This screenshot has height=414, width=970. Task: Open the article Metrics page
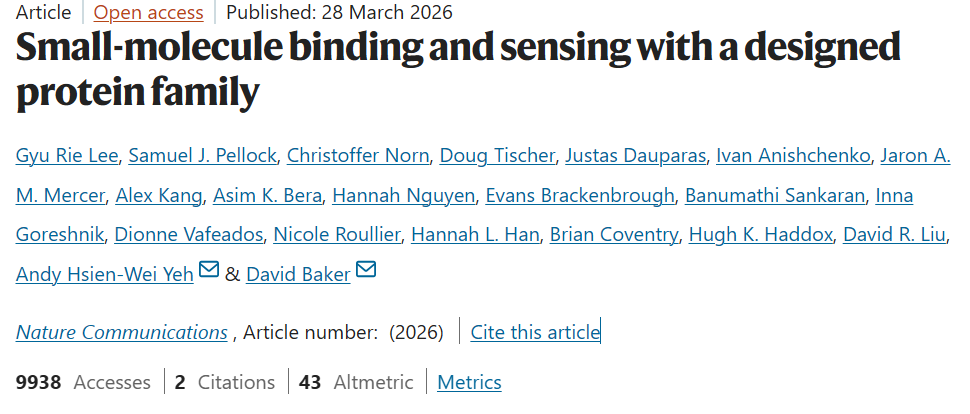click(x=469, y=382)
